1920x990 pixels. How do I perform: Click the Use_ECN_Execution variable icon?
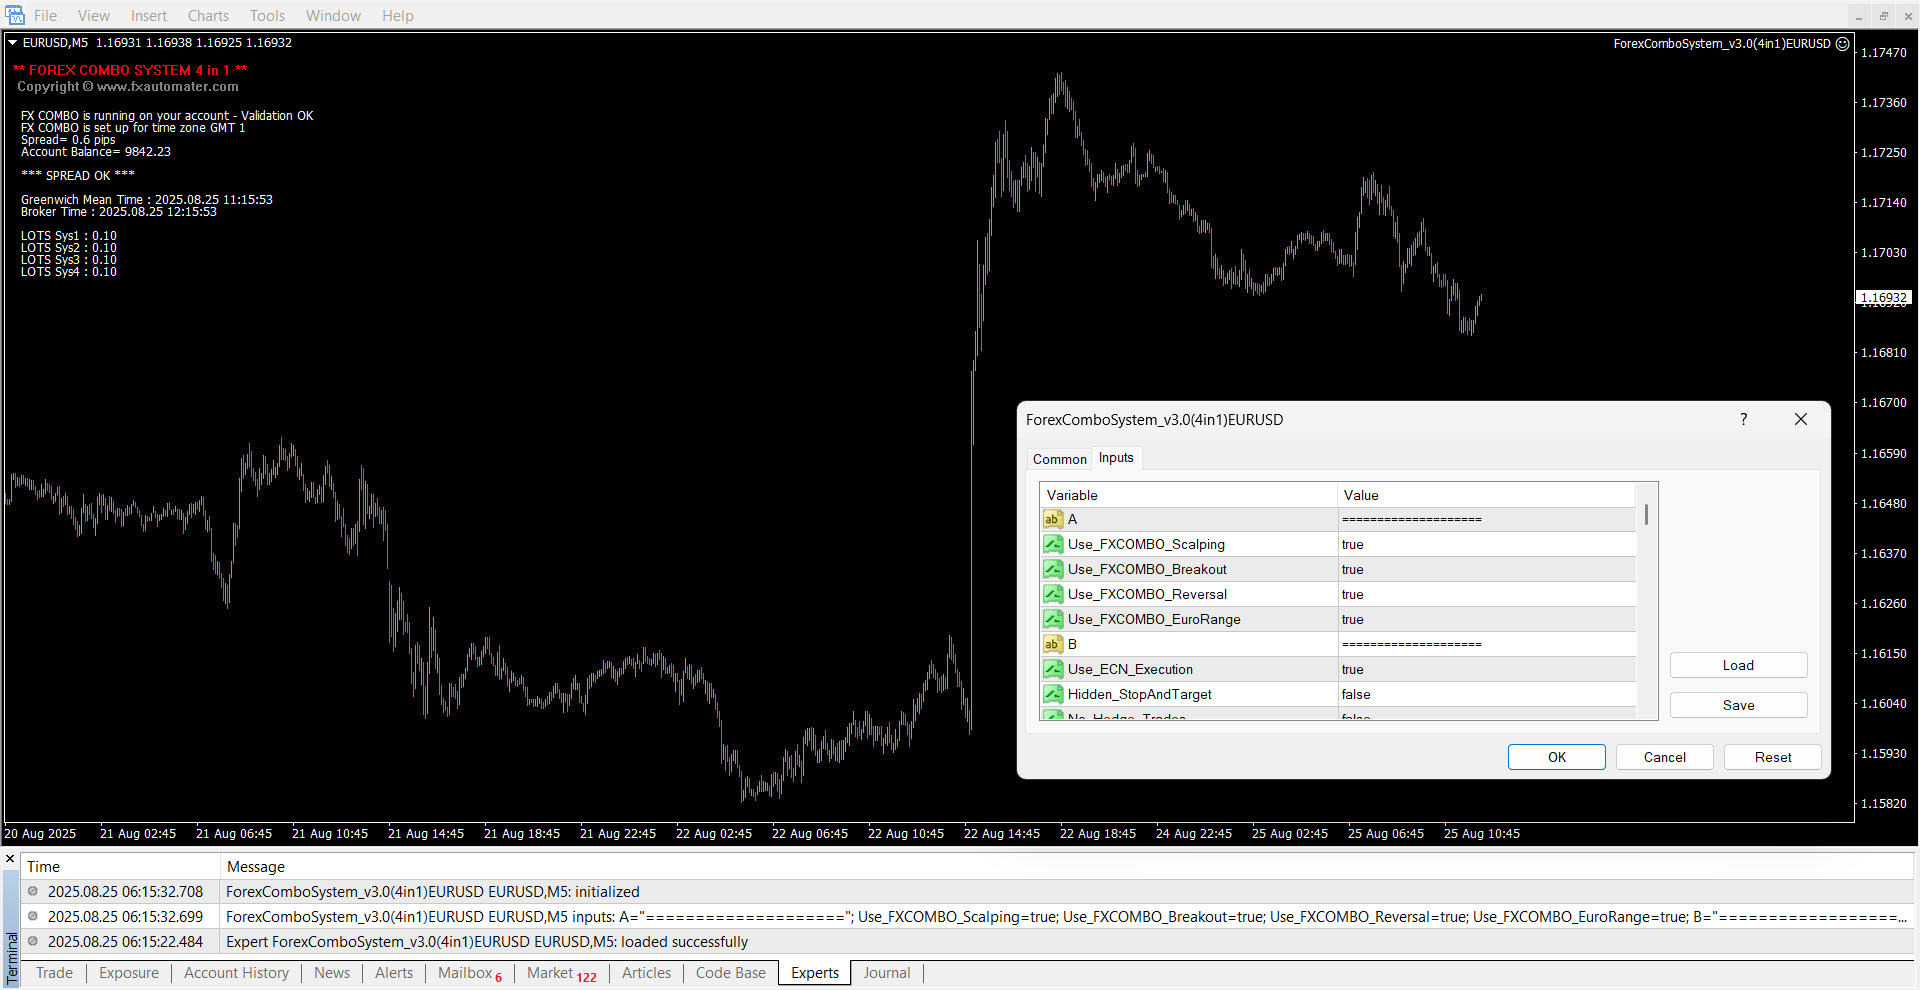click(x=1053, y=669)
